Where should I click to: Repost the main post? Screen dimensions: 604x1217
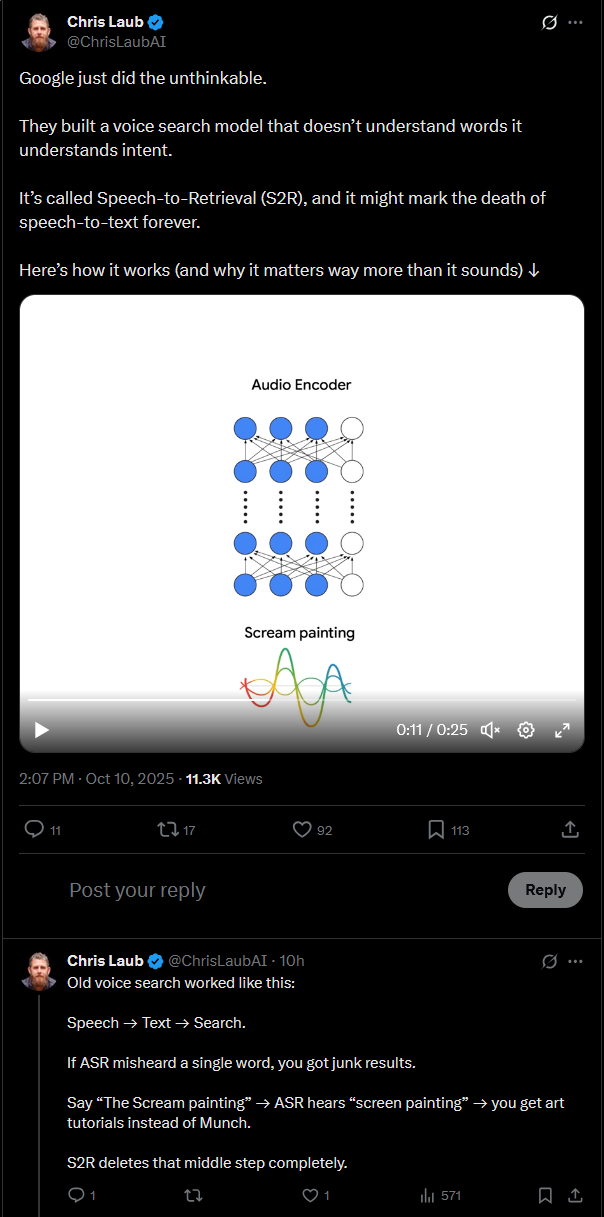[169, 829]
